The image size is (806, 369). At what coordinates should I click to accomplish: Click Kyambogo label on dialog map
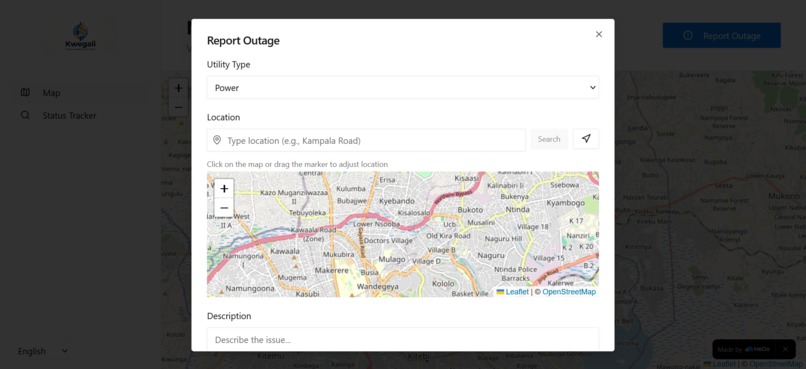pos(565,203)
